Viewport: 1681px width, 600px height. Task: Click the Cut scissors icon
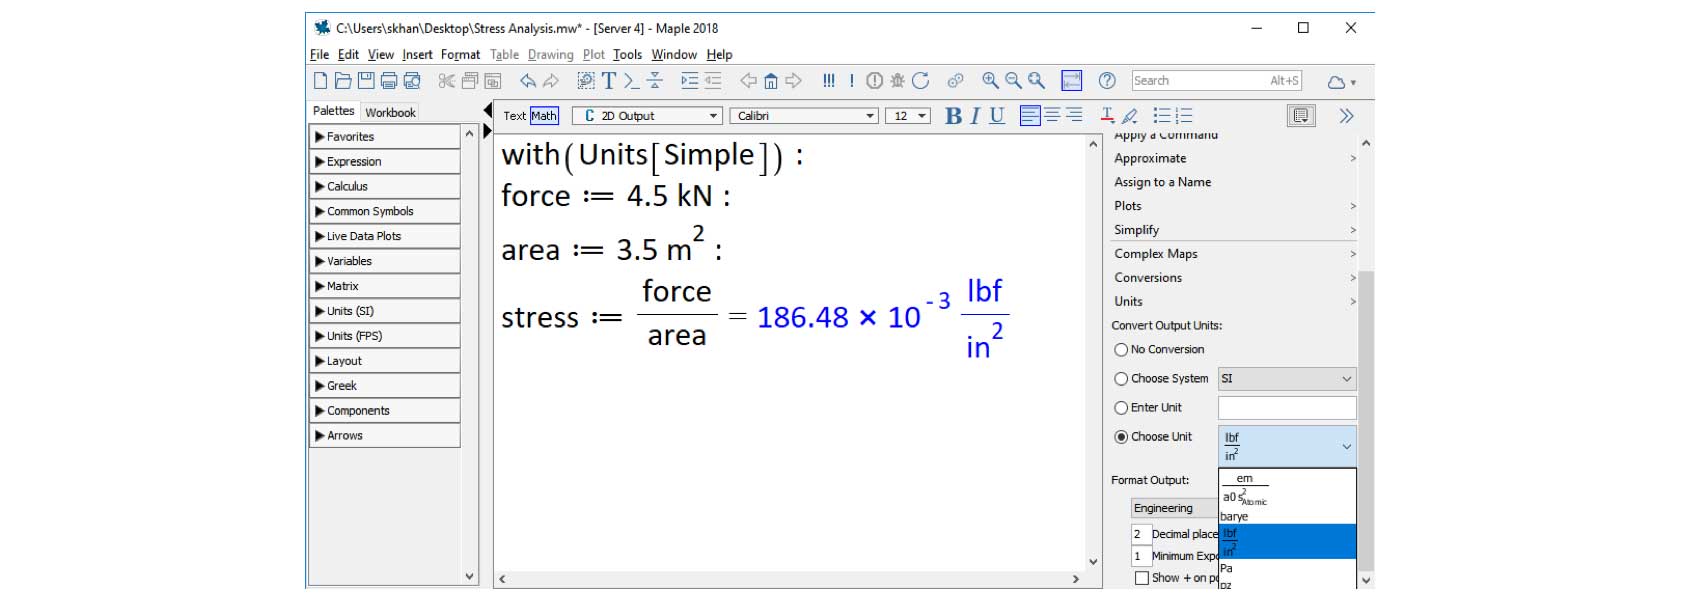tap(446, 81)
